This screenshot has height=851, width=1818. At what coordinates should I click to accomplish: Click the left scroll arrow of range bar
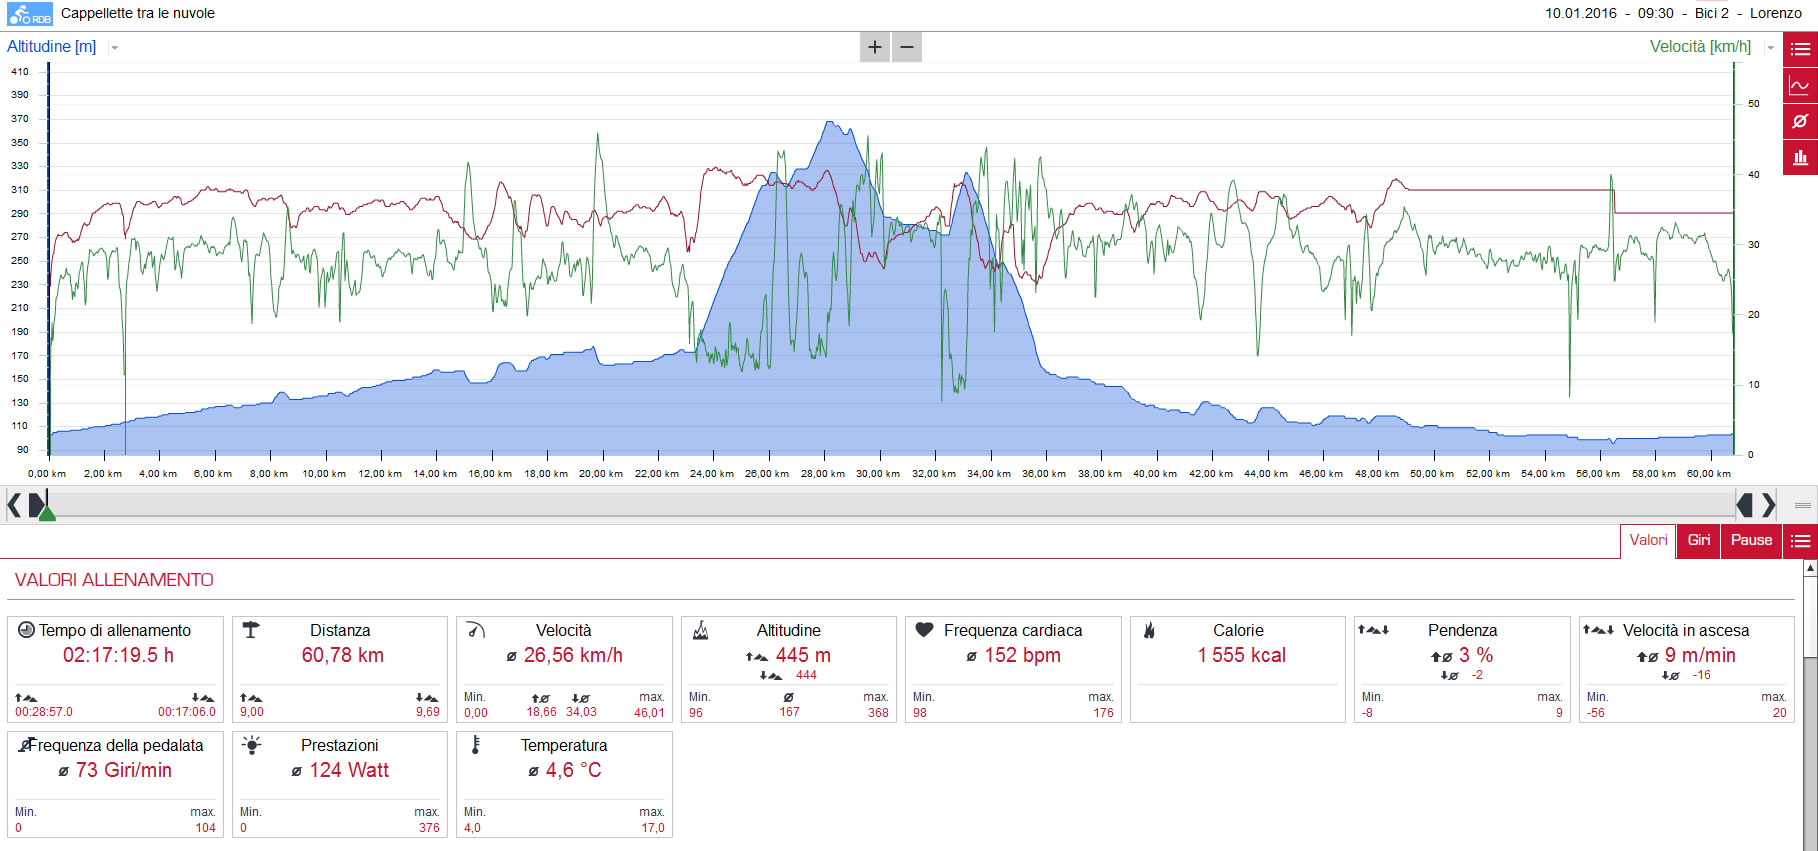14,505
